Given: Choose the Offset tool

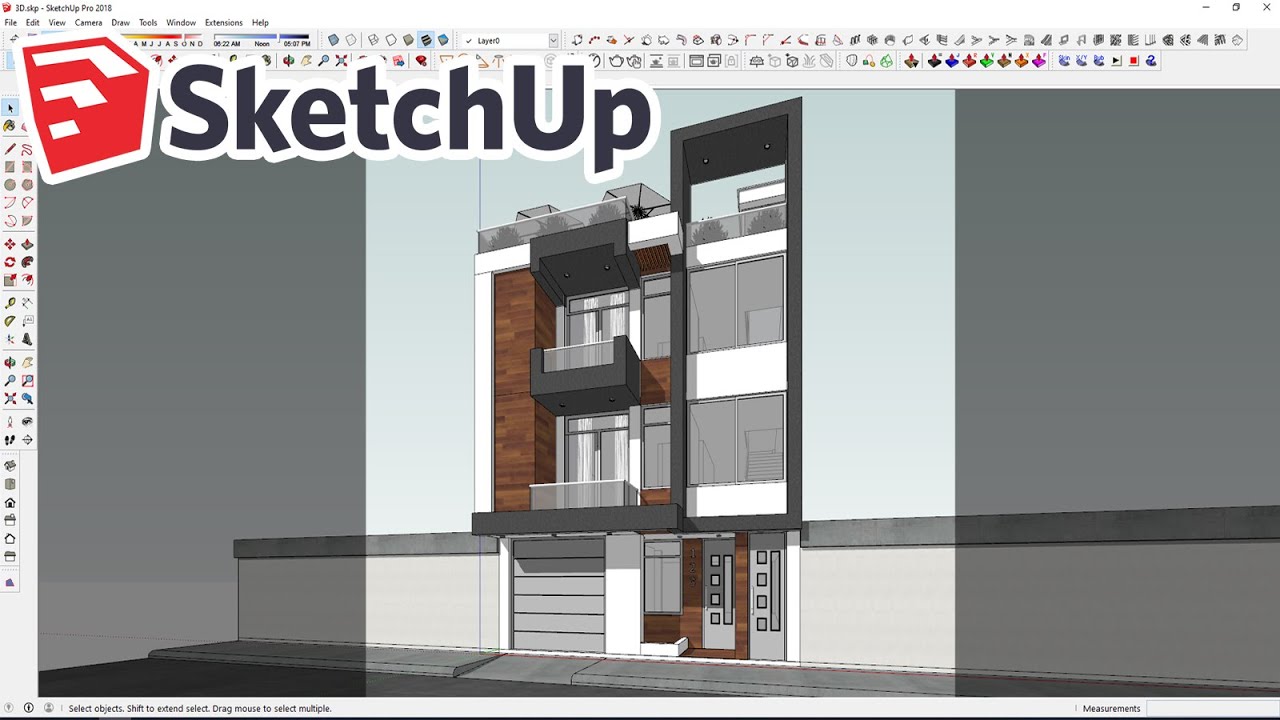Looking at the screenshot, I should click(x=27, y=280).
